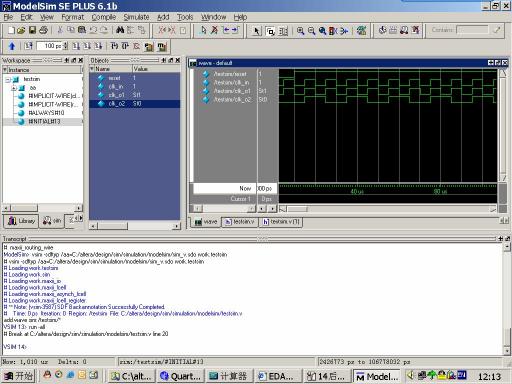Click the blue up-arrow Environment Up icon

click(x=12, y=46)
